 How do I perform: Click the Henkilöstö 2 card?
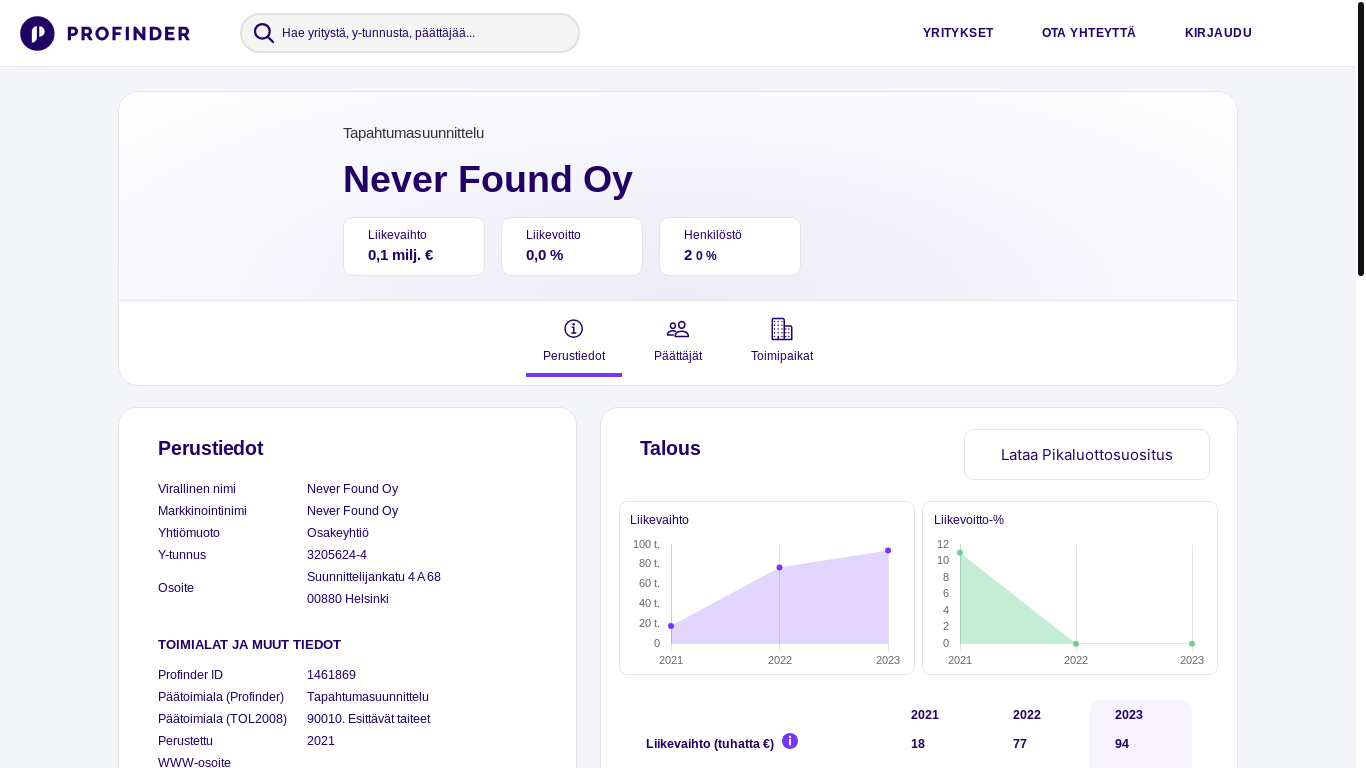(730, 246)
